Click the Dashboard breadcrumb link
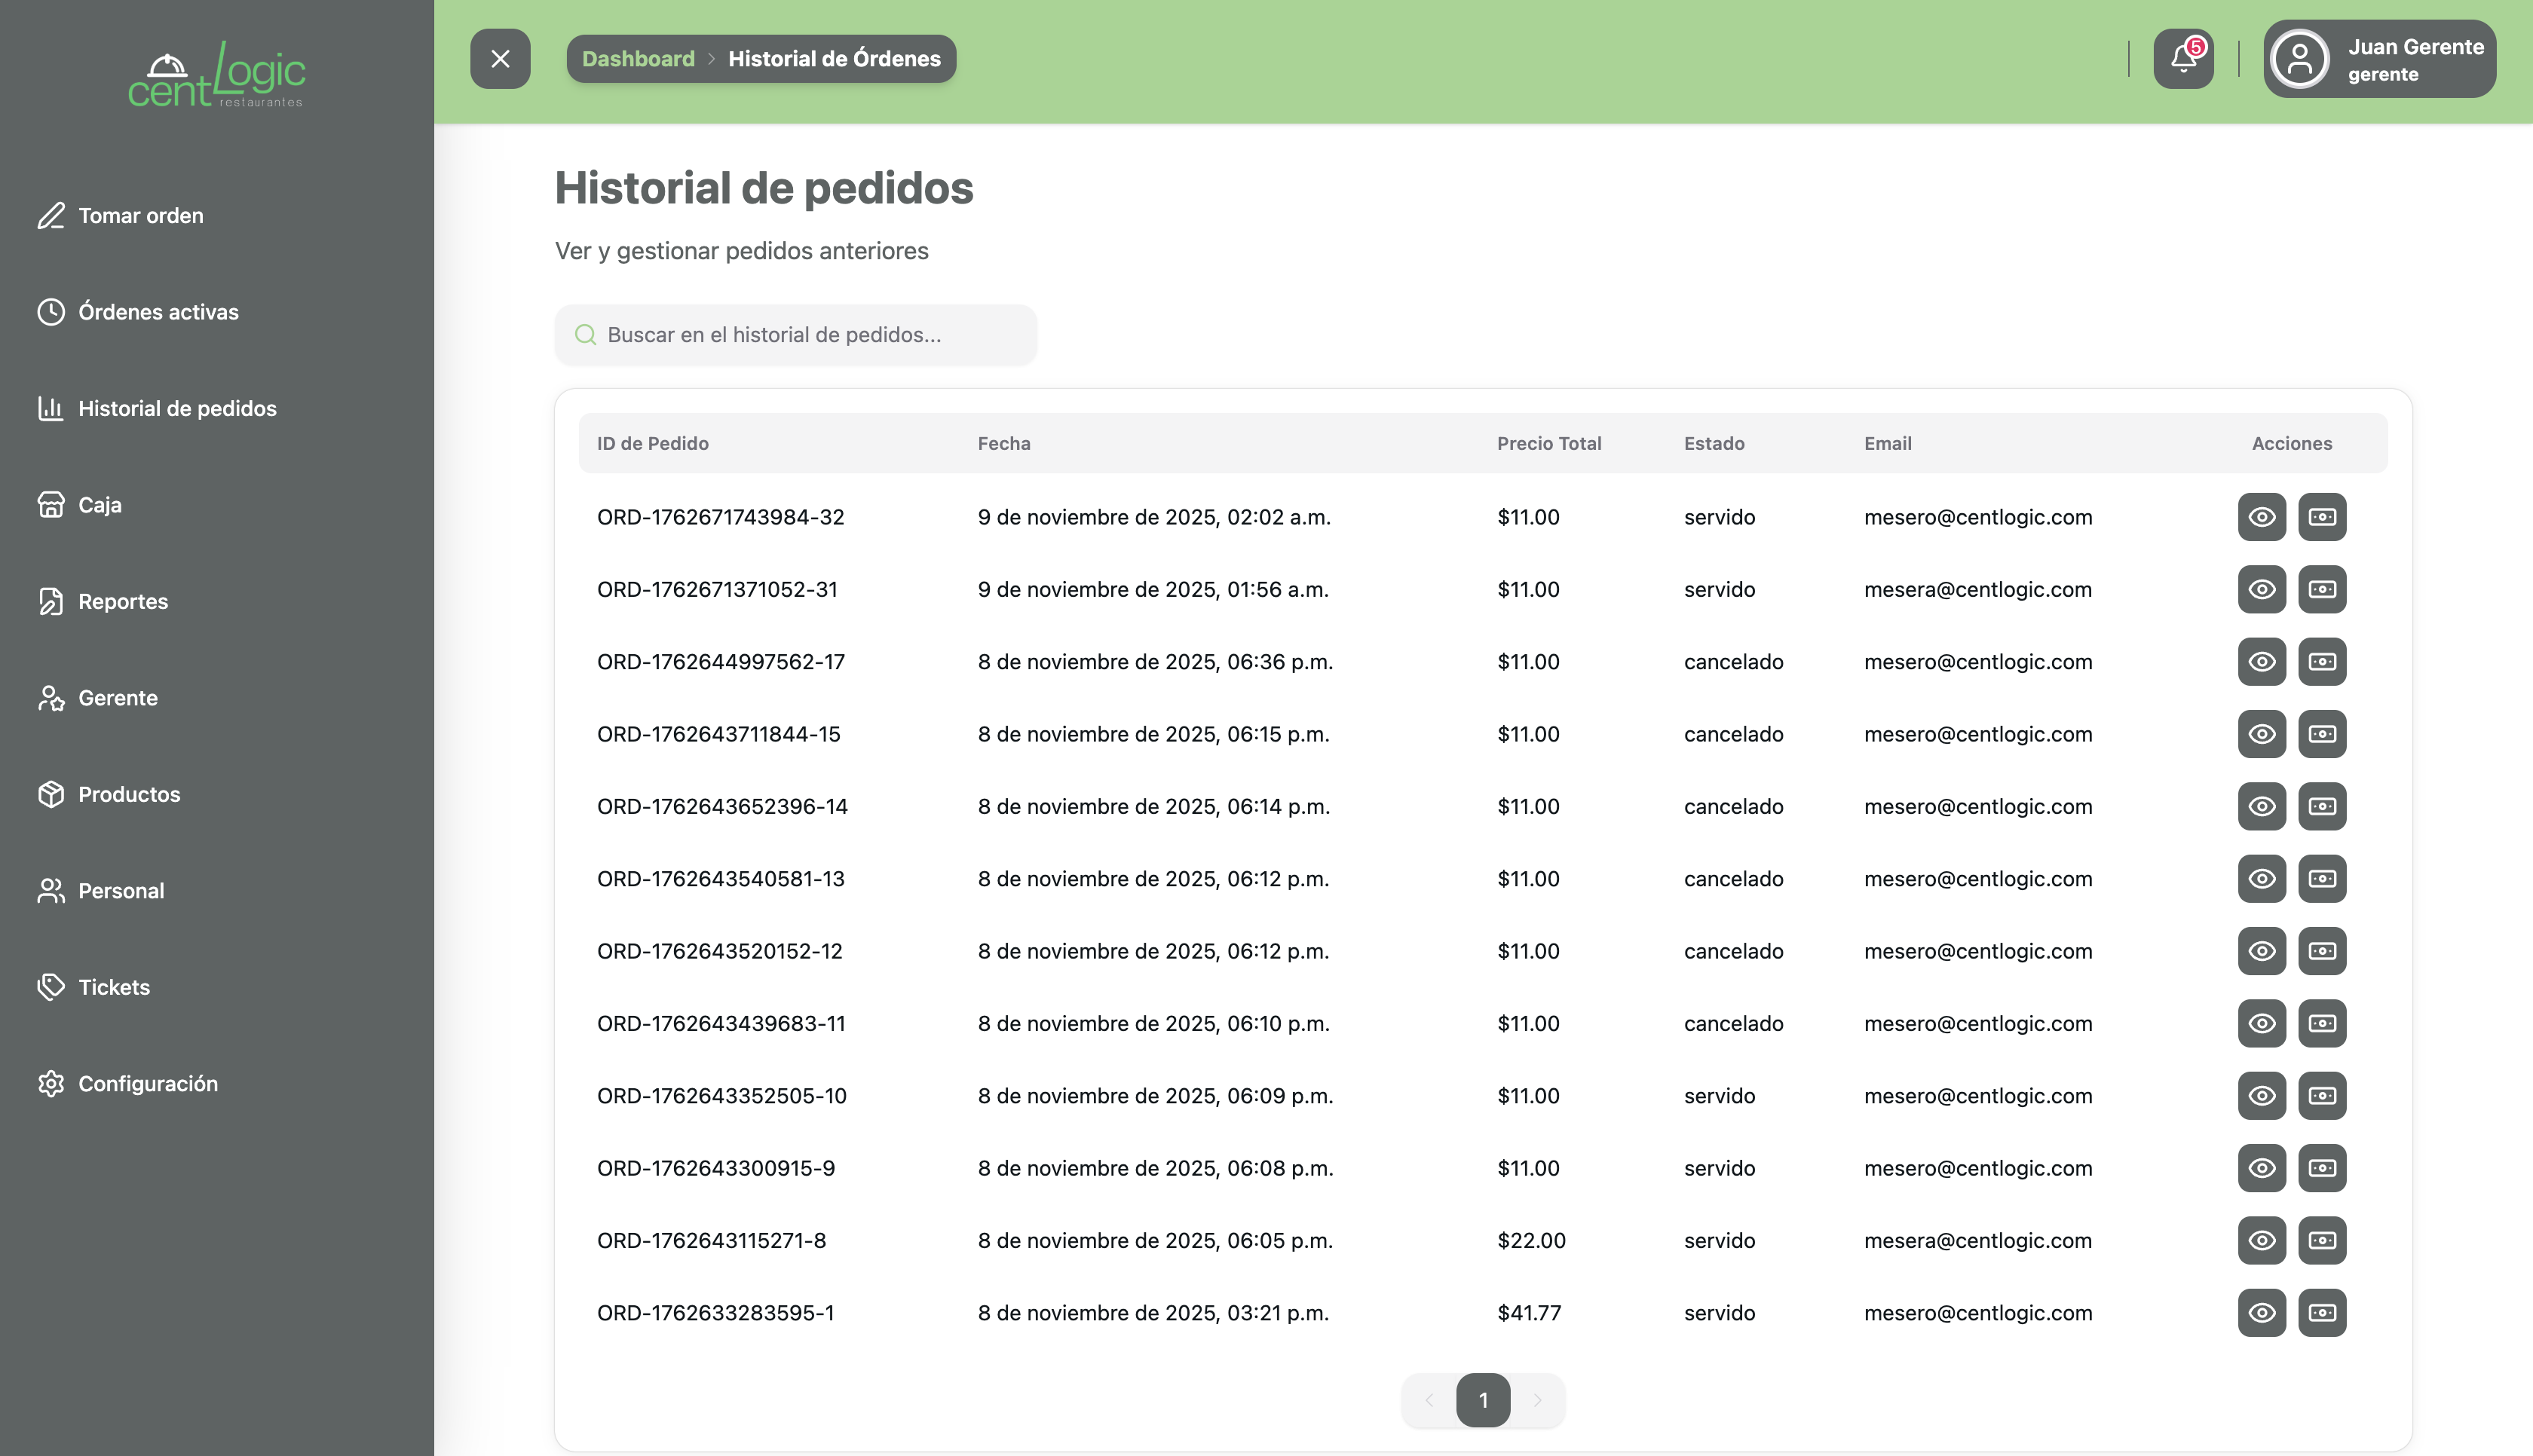 (638, 59)
